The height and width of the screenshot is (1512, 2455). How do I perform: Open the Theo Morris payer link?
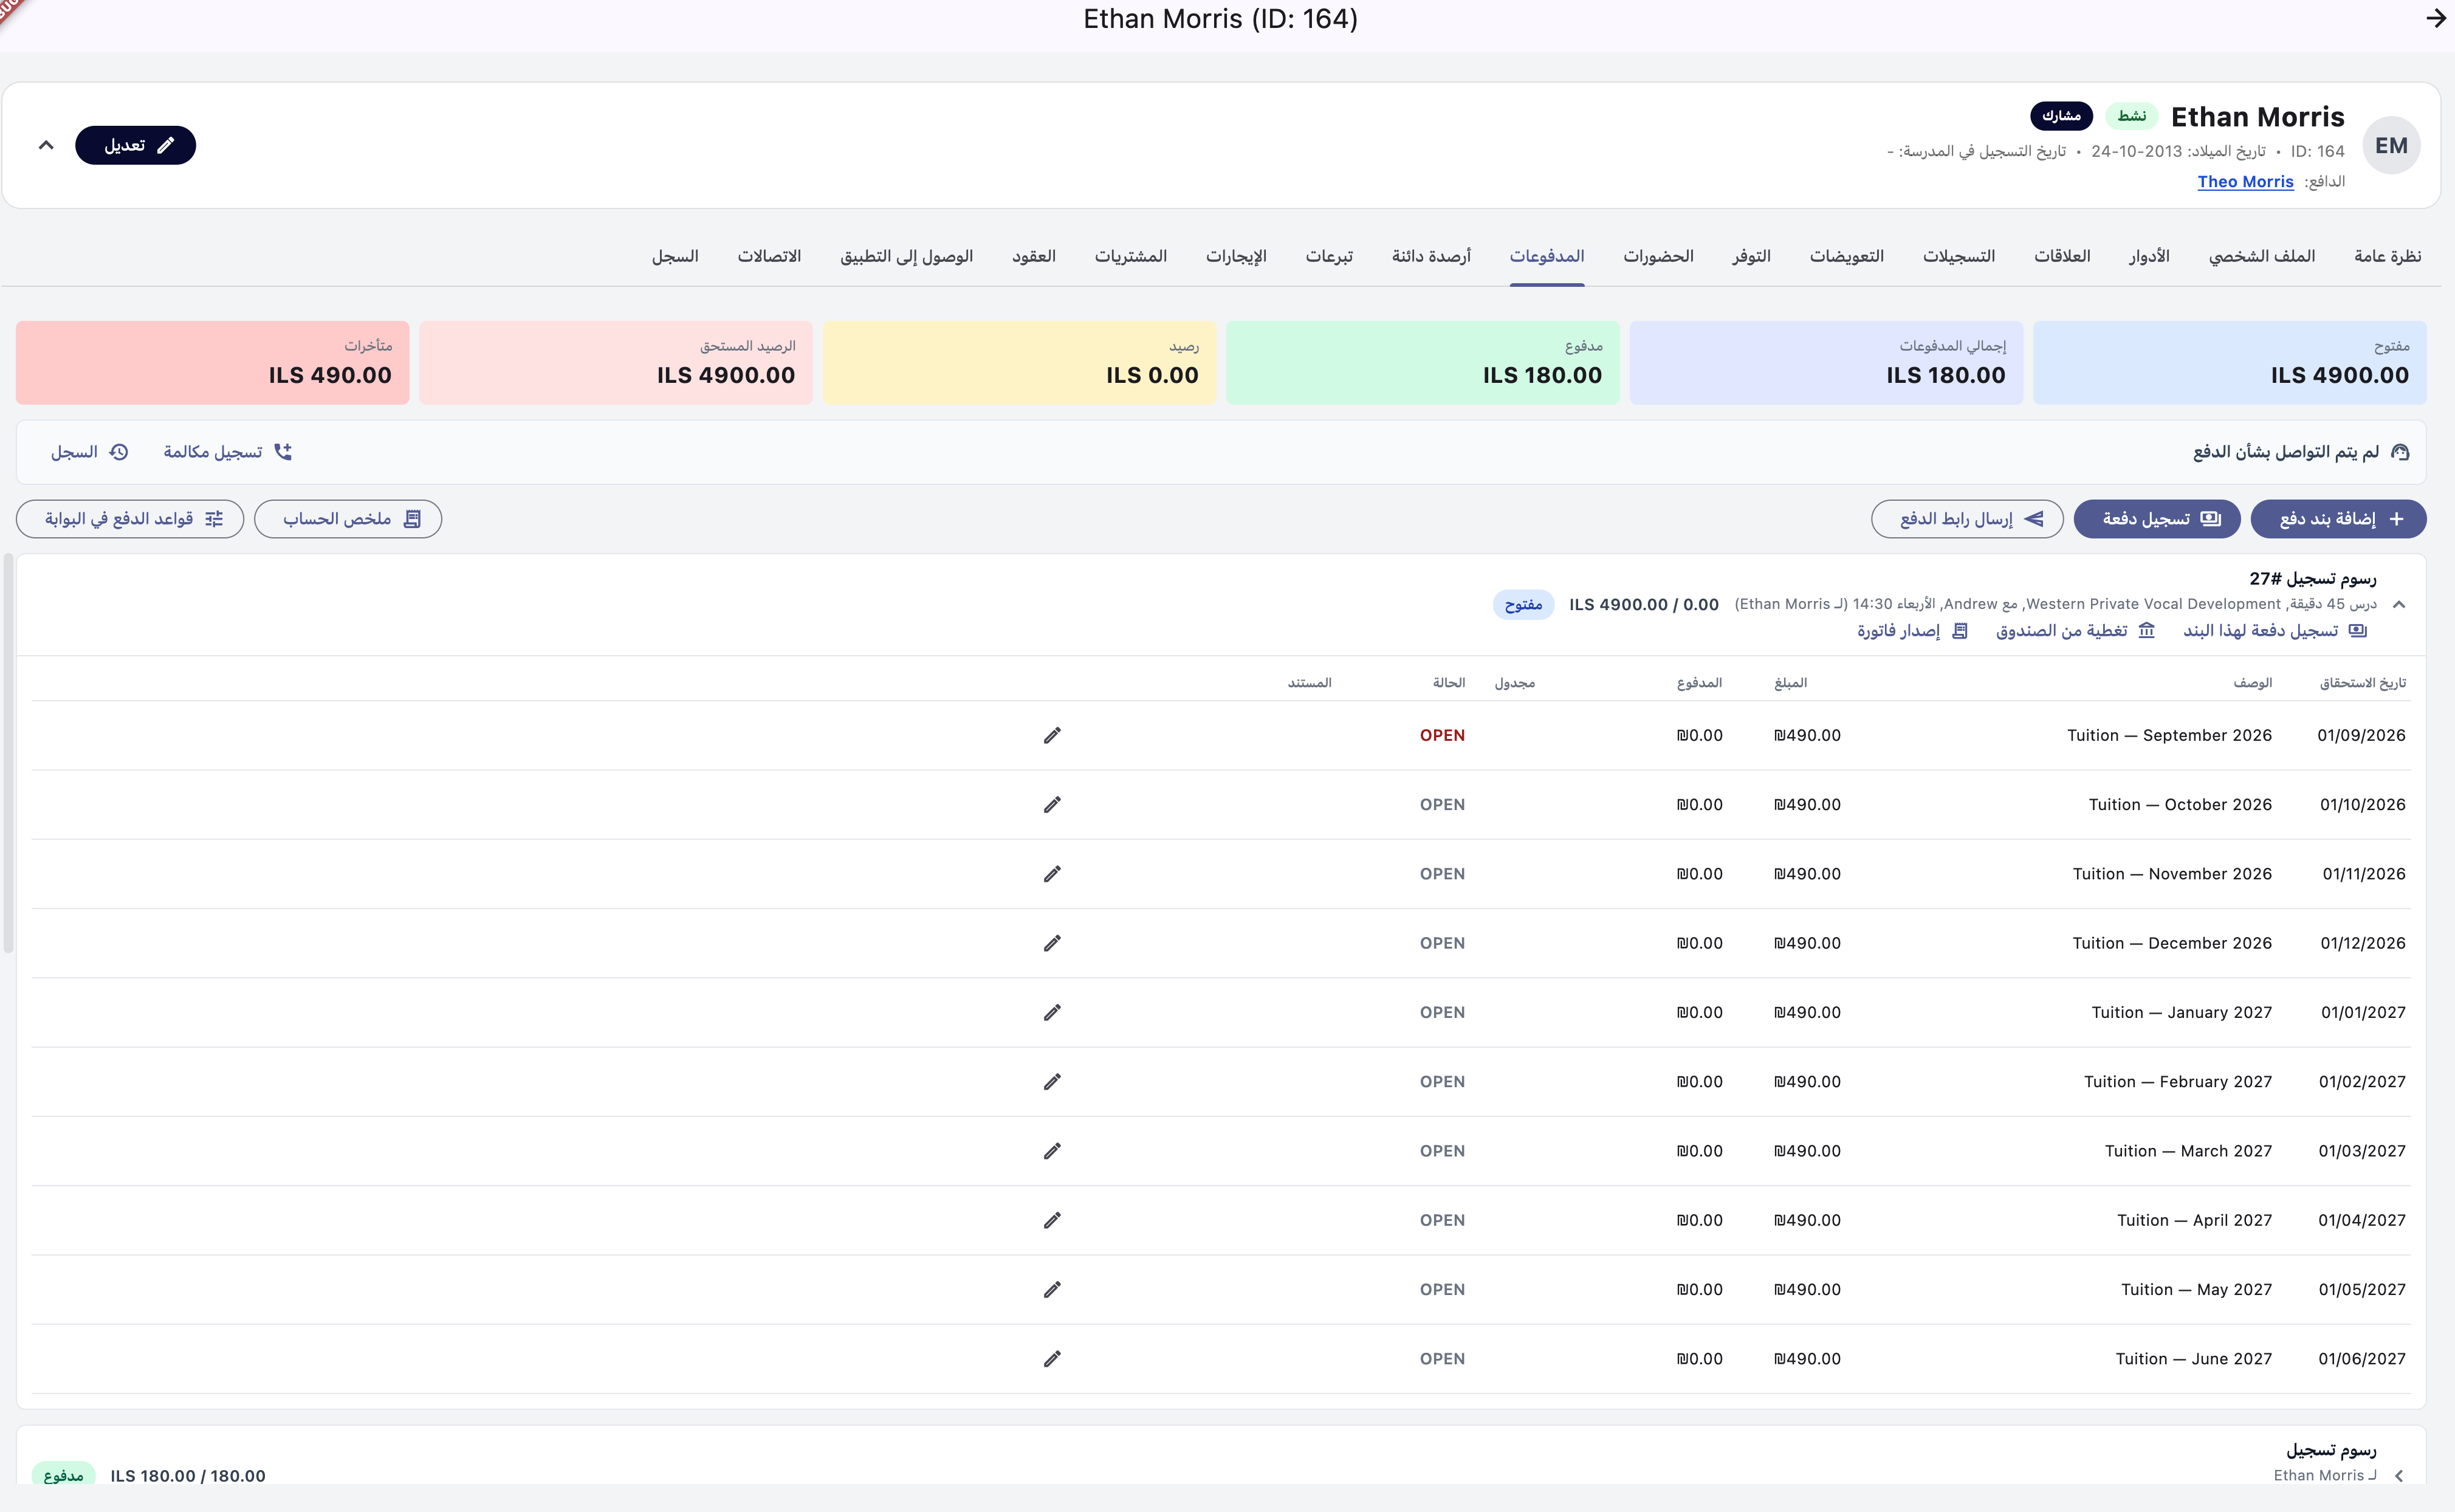(2244, 181)
